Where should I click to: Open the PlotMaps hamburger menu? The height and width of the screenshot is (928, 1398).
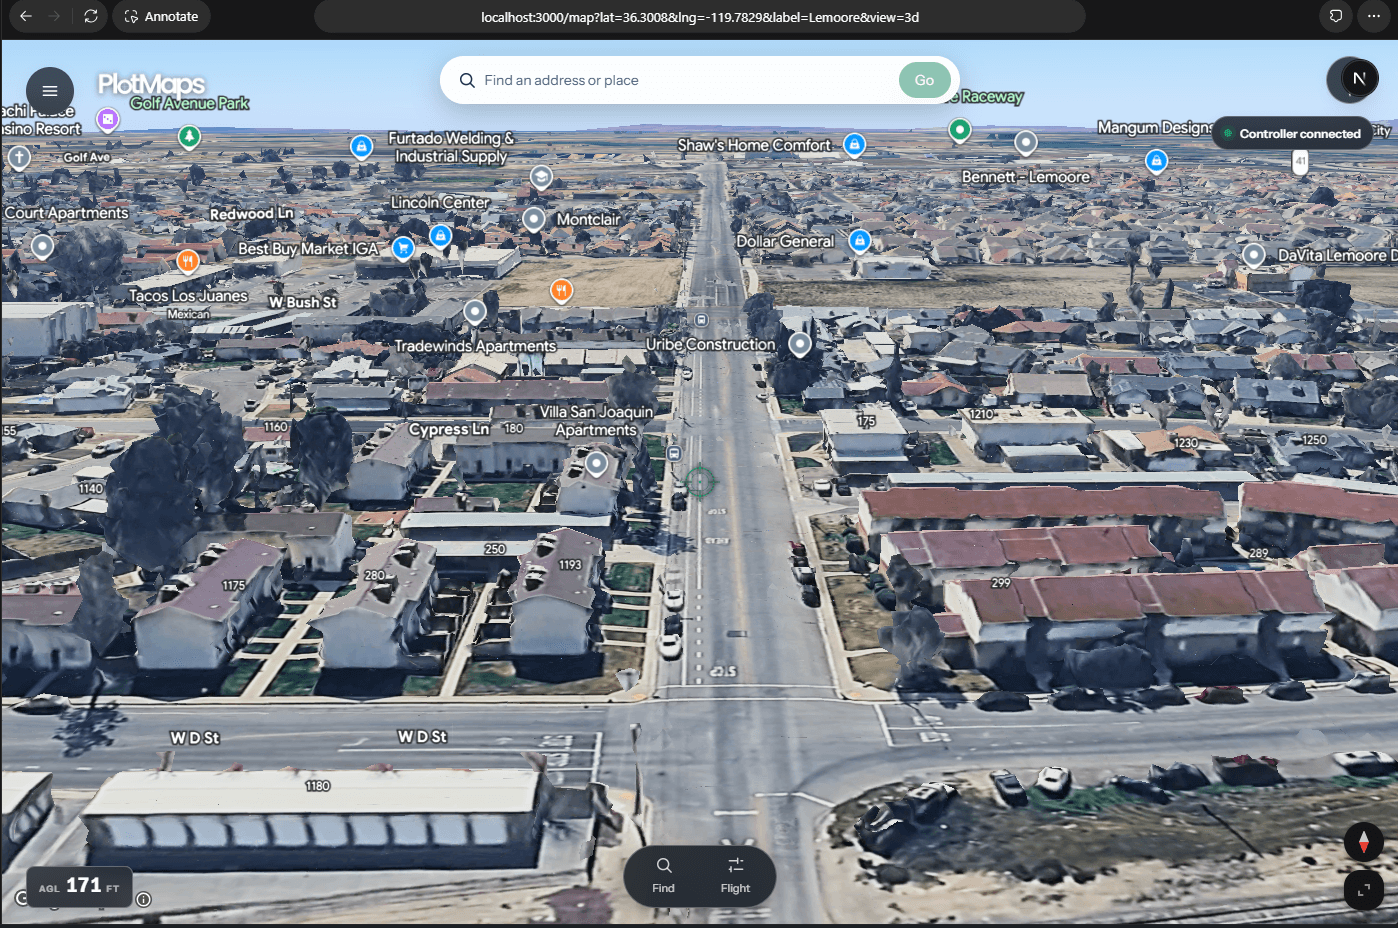pos(50,91)
